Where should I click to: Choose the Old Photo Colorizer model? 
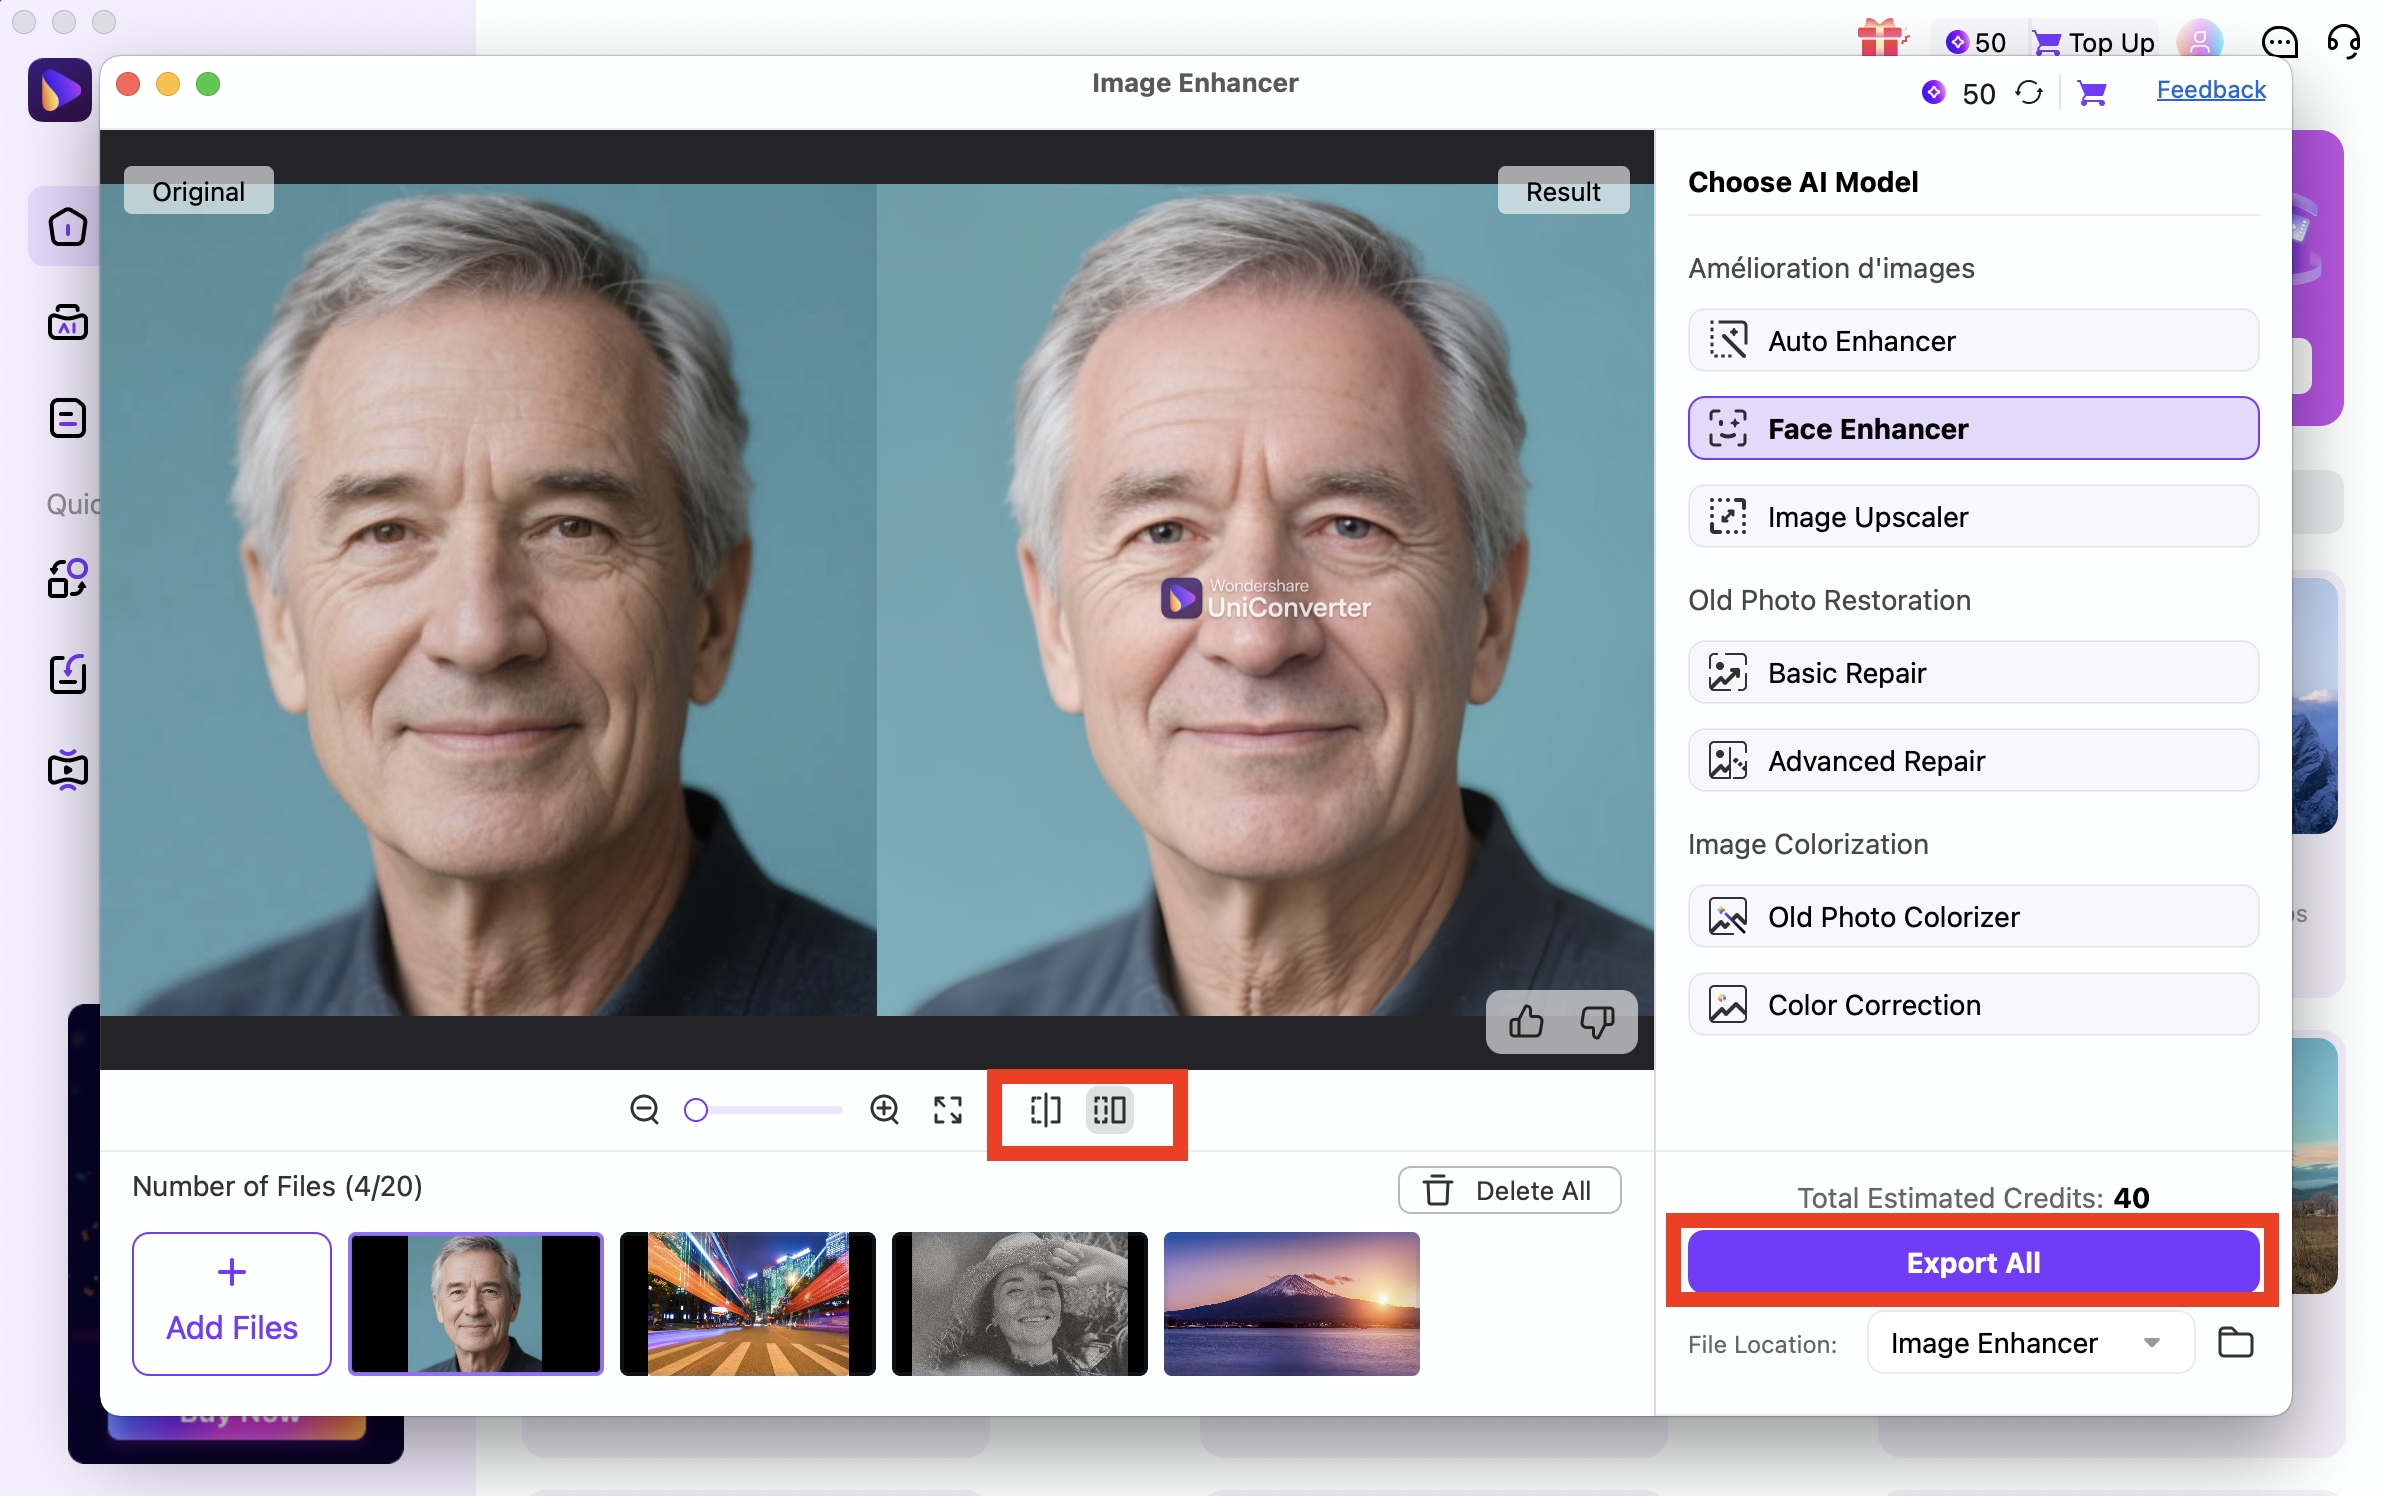1971,916
